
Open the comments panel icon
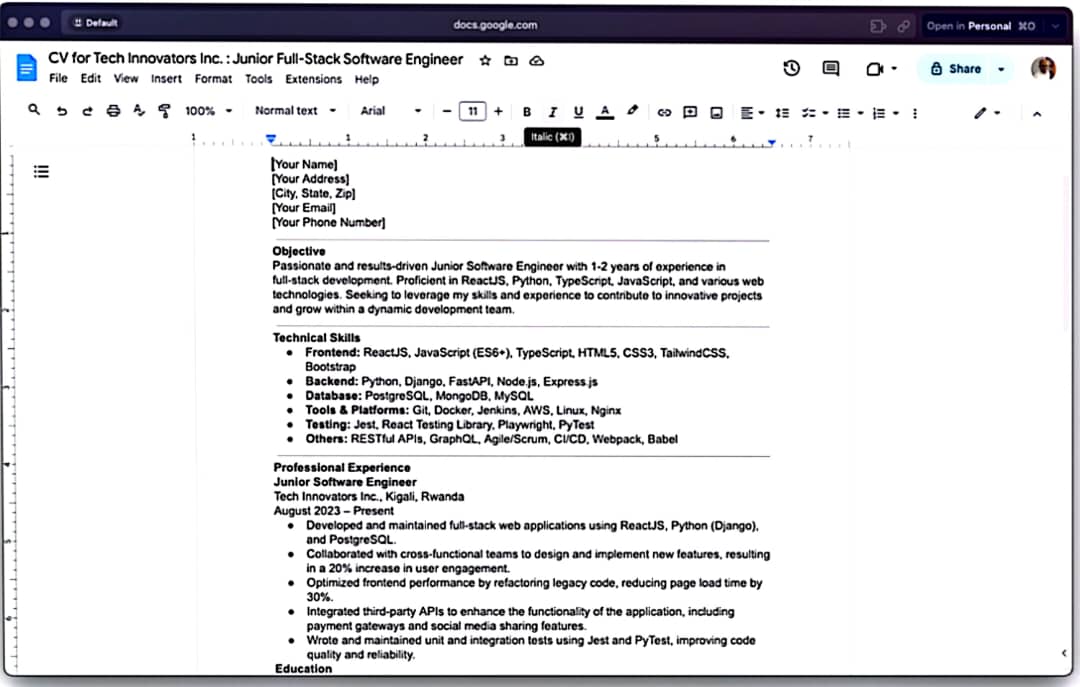click(831, 68)
